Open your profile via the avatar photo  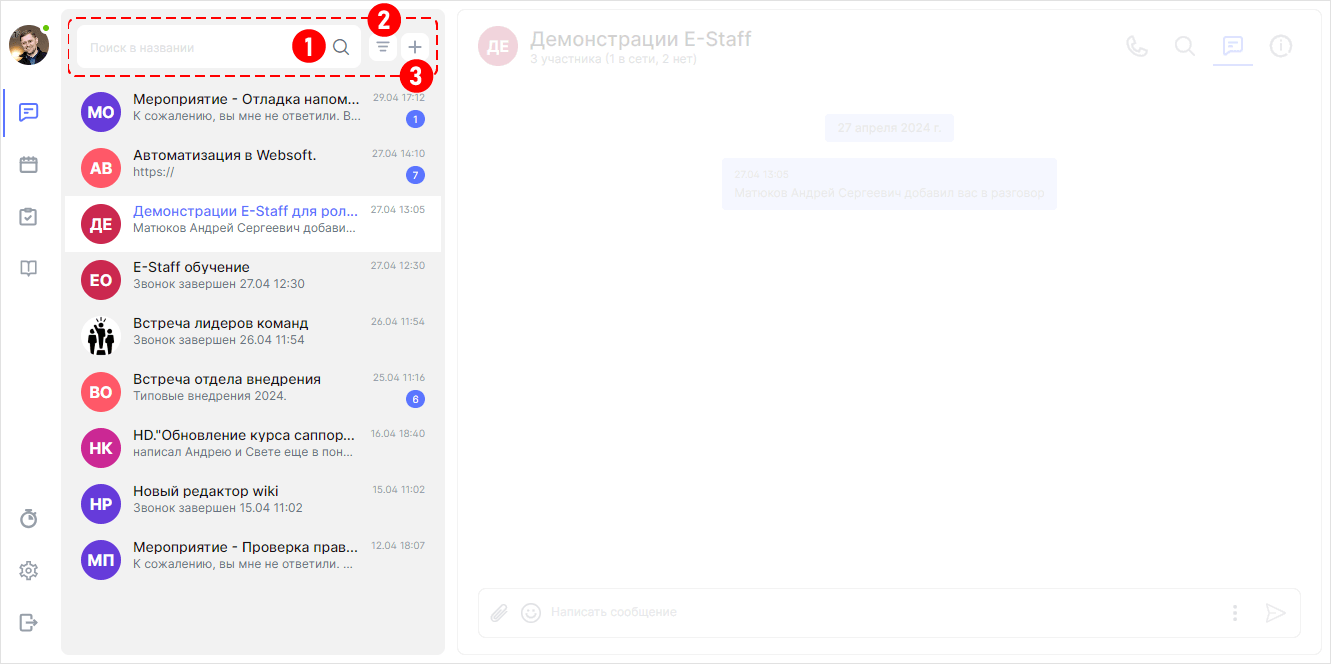[x=29, y=44]
